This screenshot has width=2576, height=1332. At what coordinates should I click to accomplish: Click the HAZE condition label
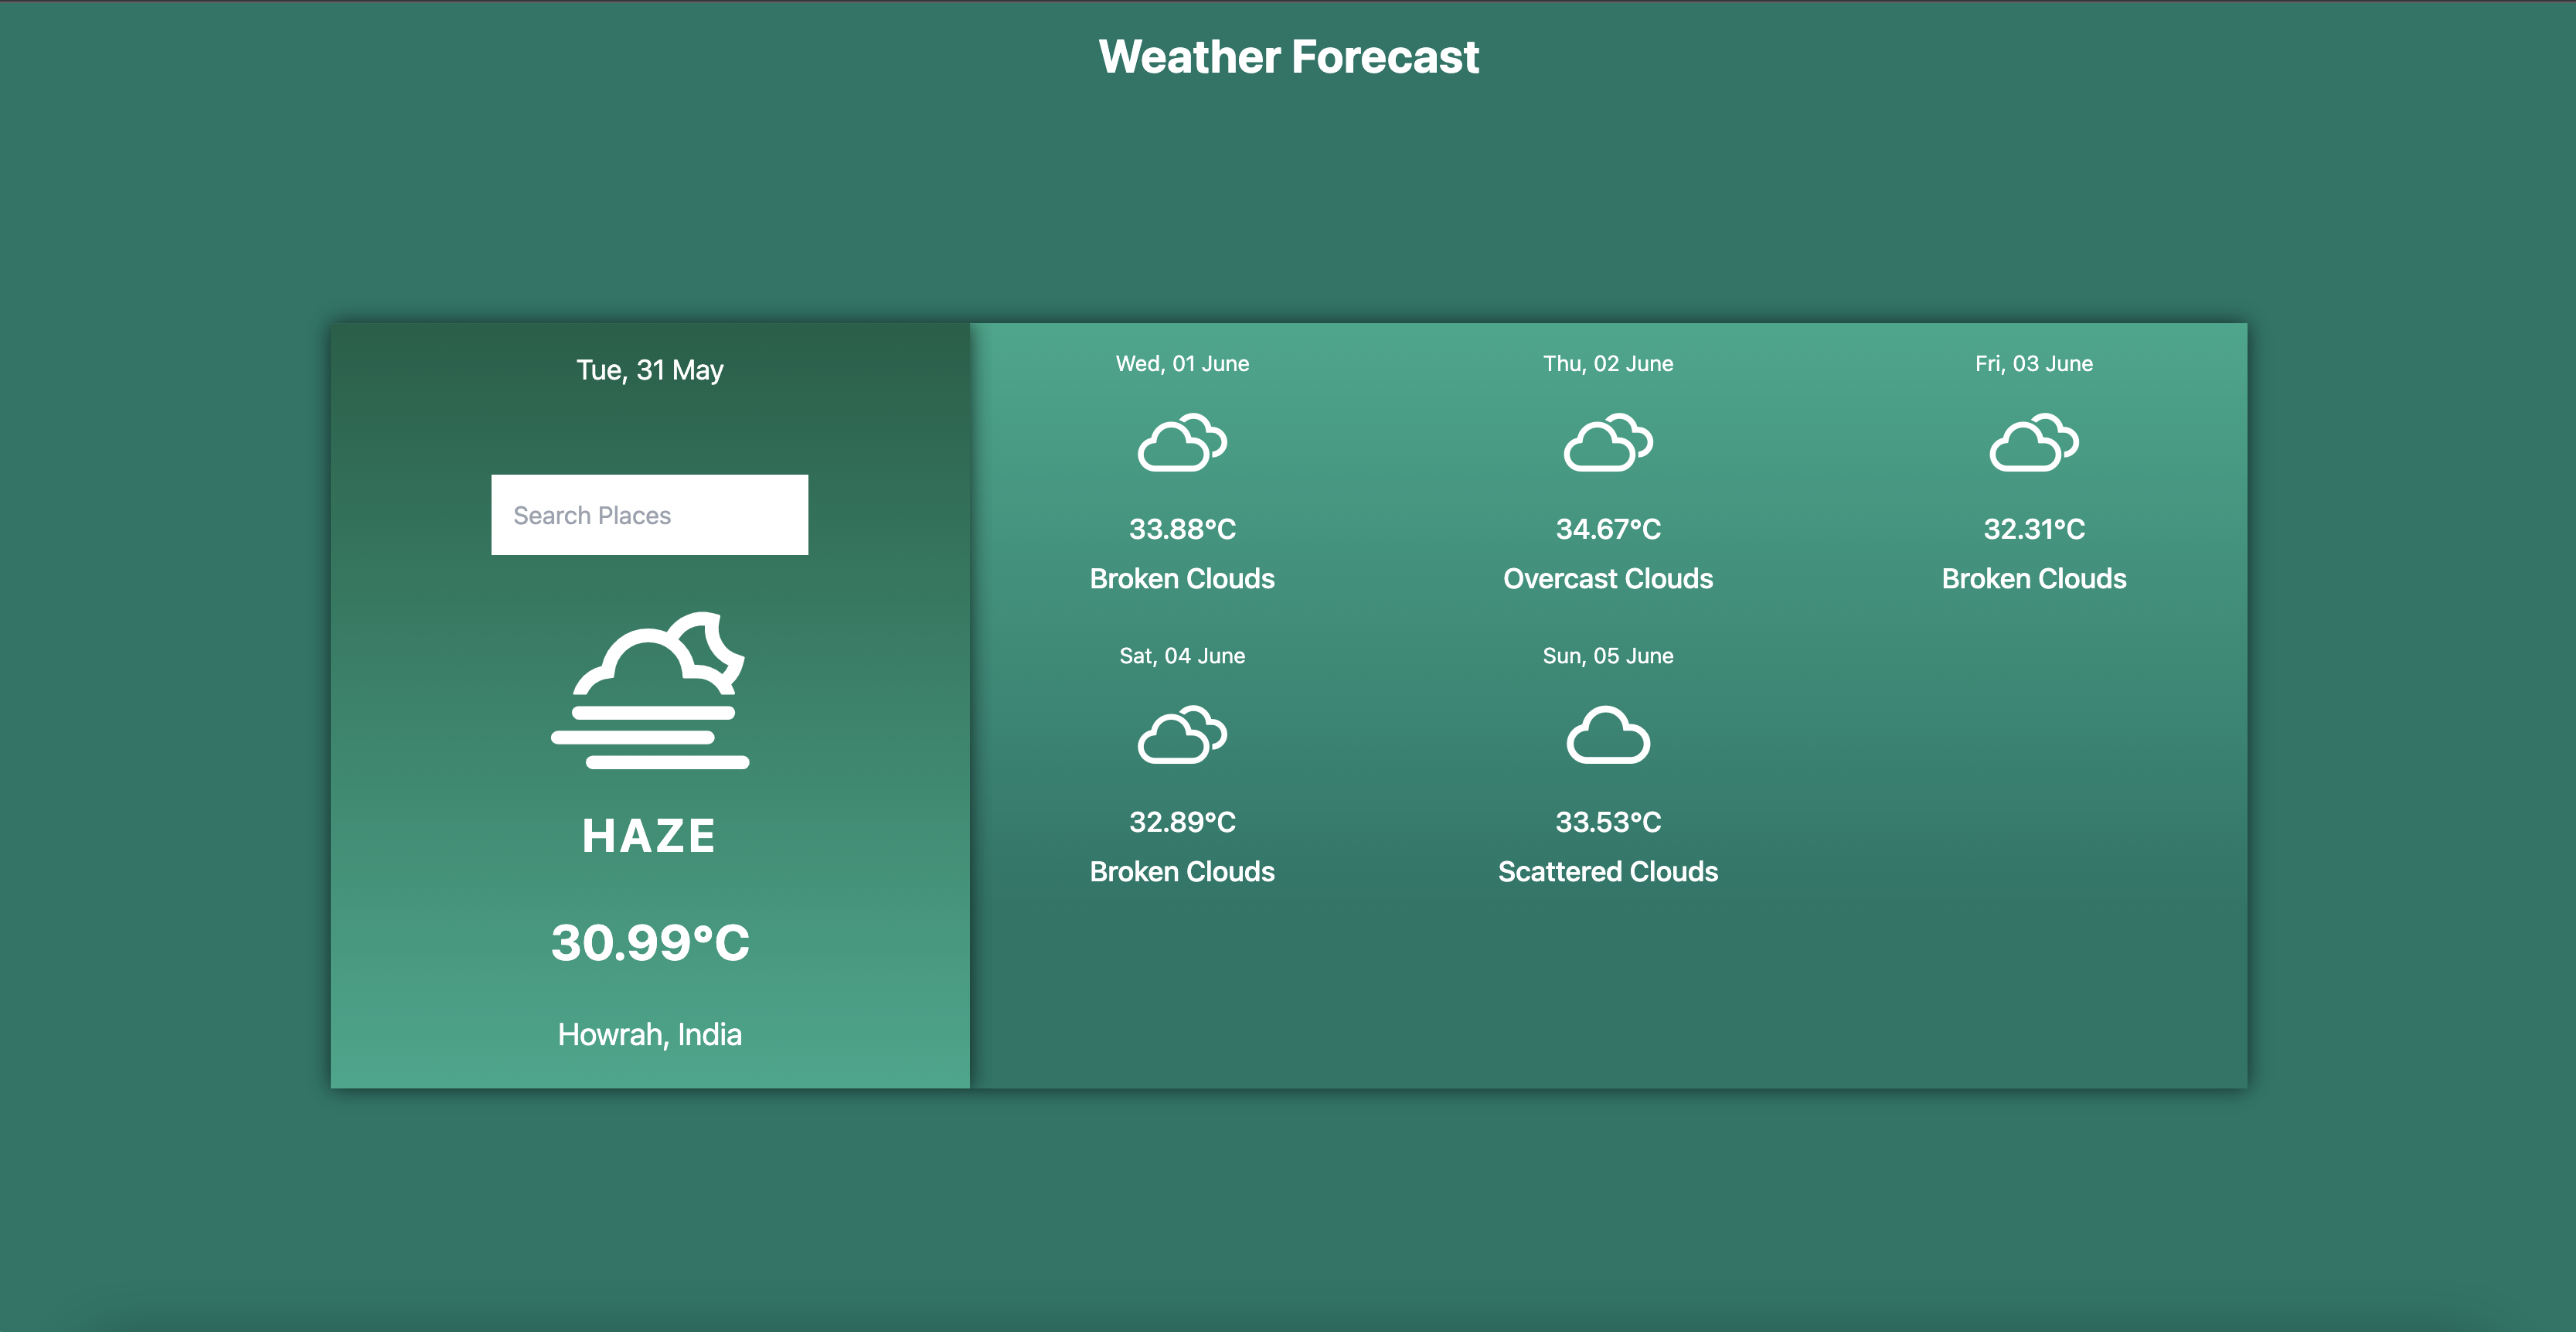coord(649,836)
